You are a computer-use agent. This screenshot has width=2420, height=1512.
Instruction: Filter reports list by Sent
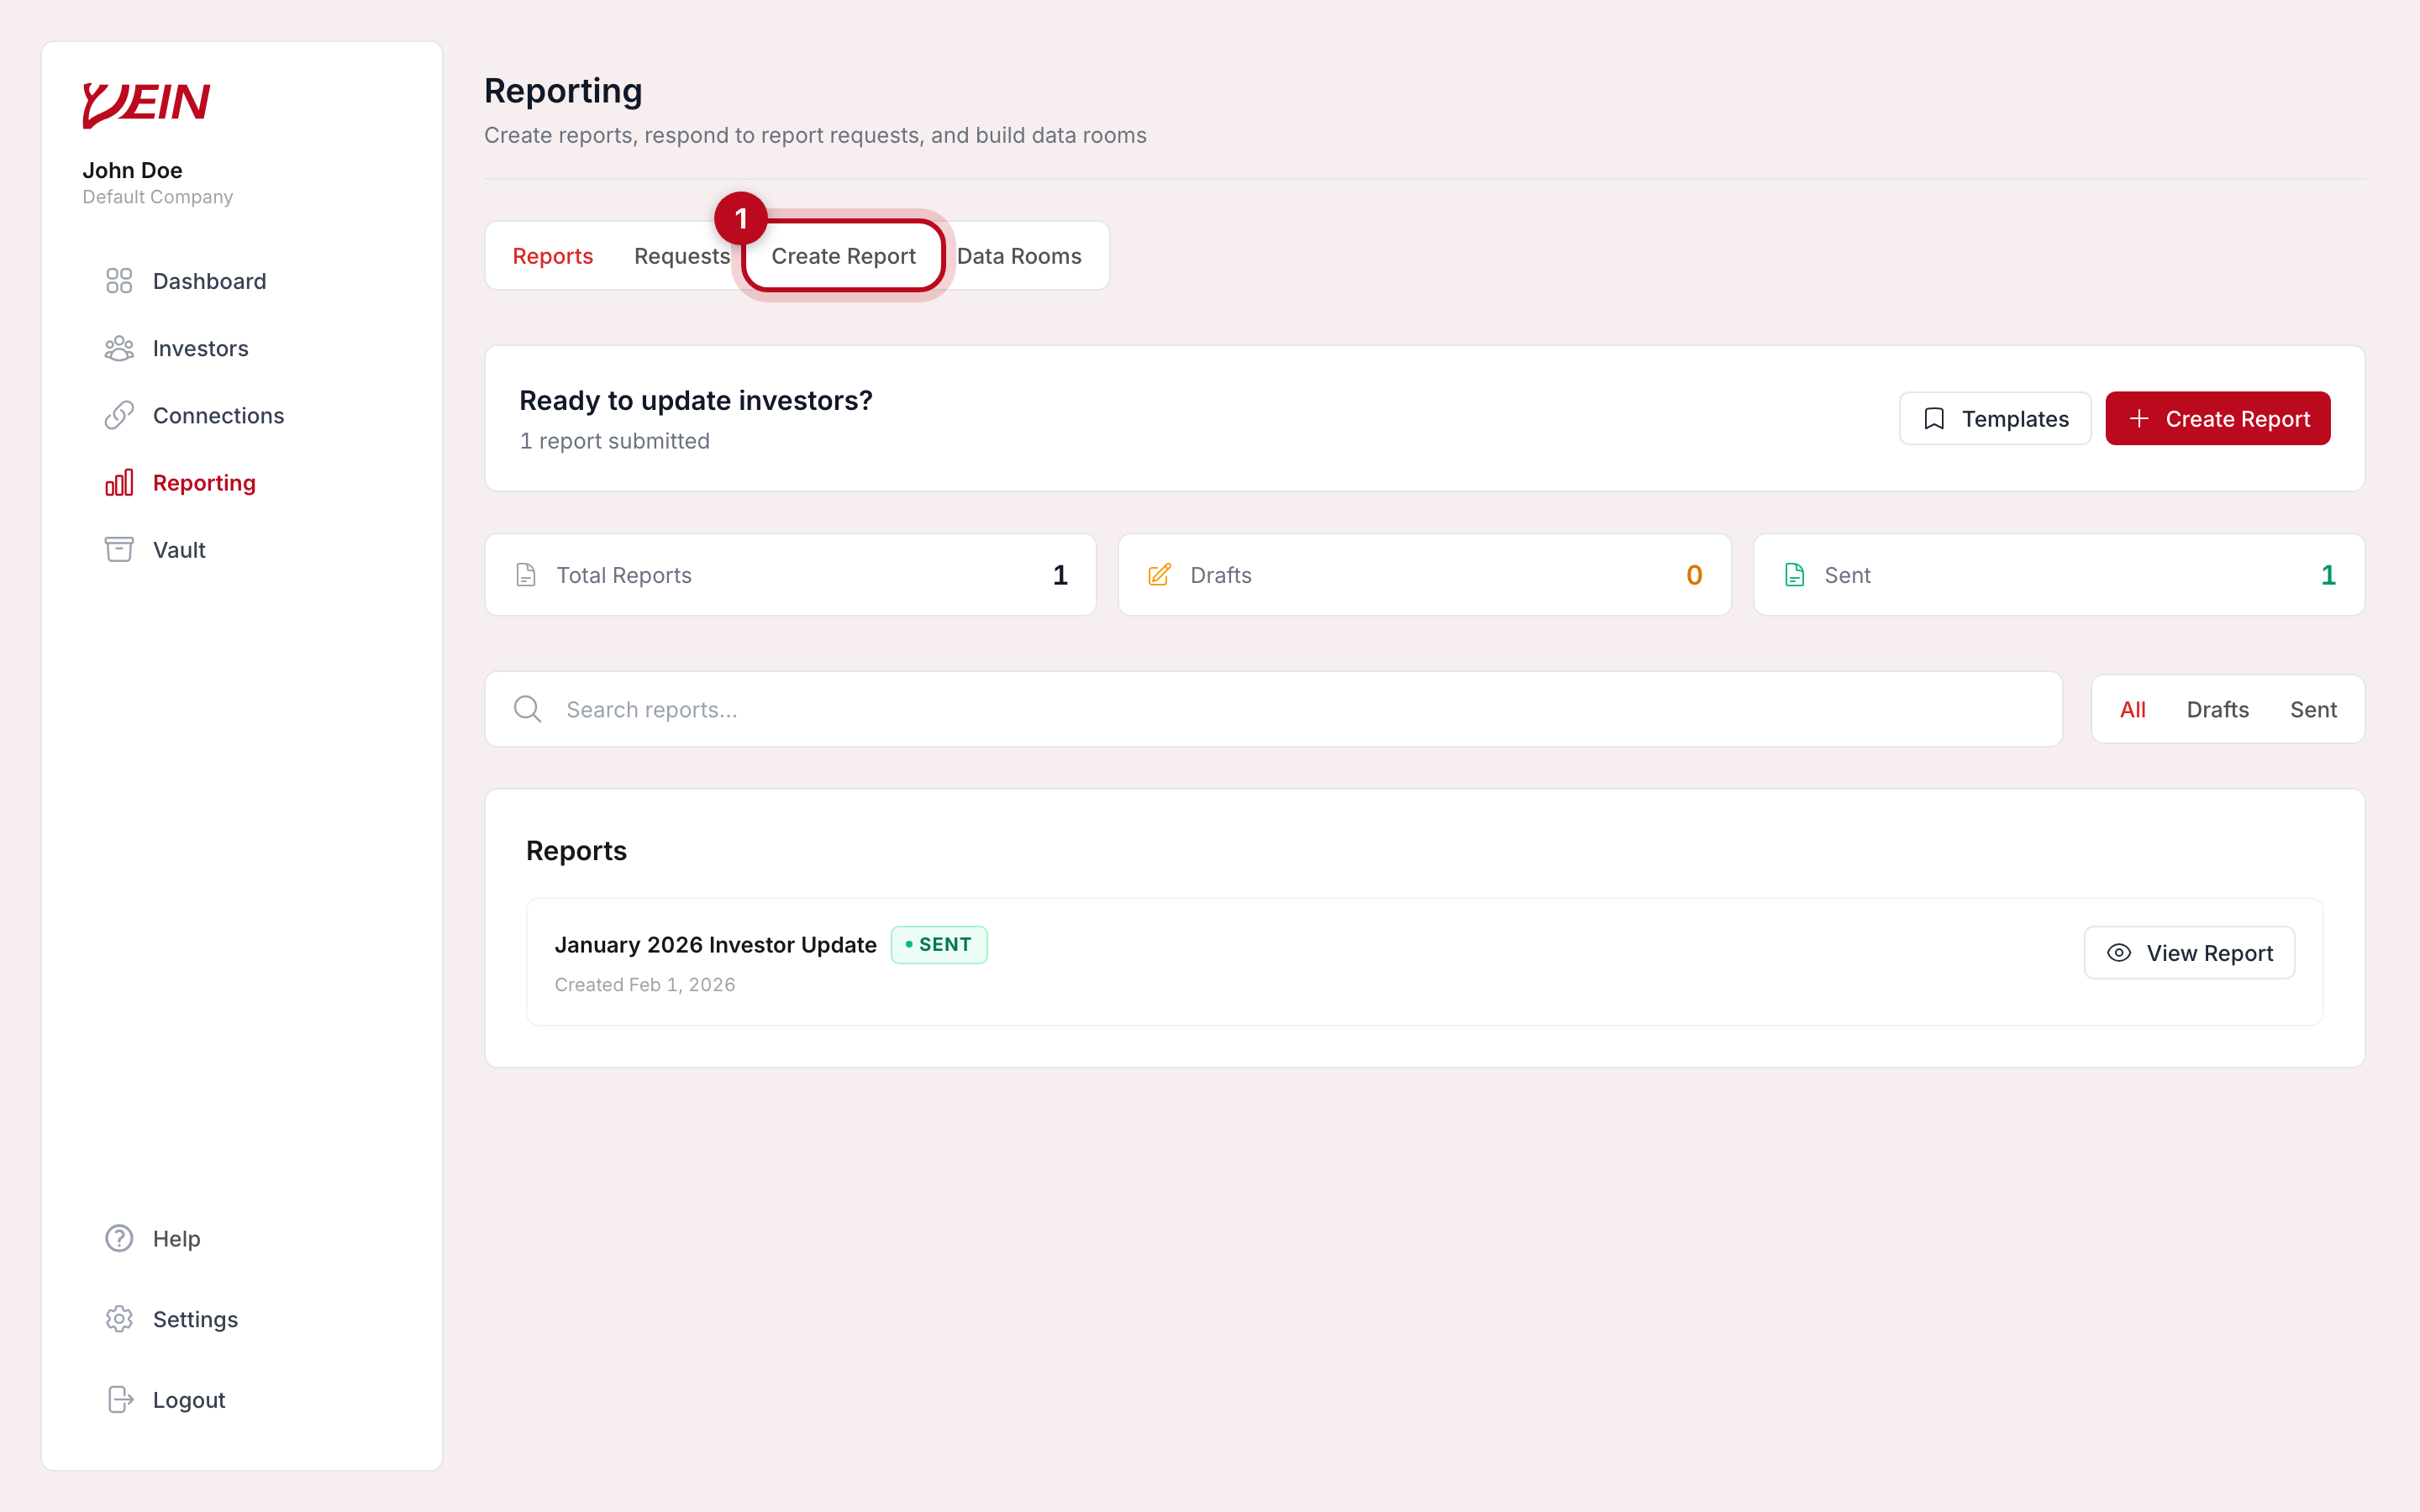pos(2313,709)
